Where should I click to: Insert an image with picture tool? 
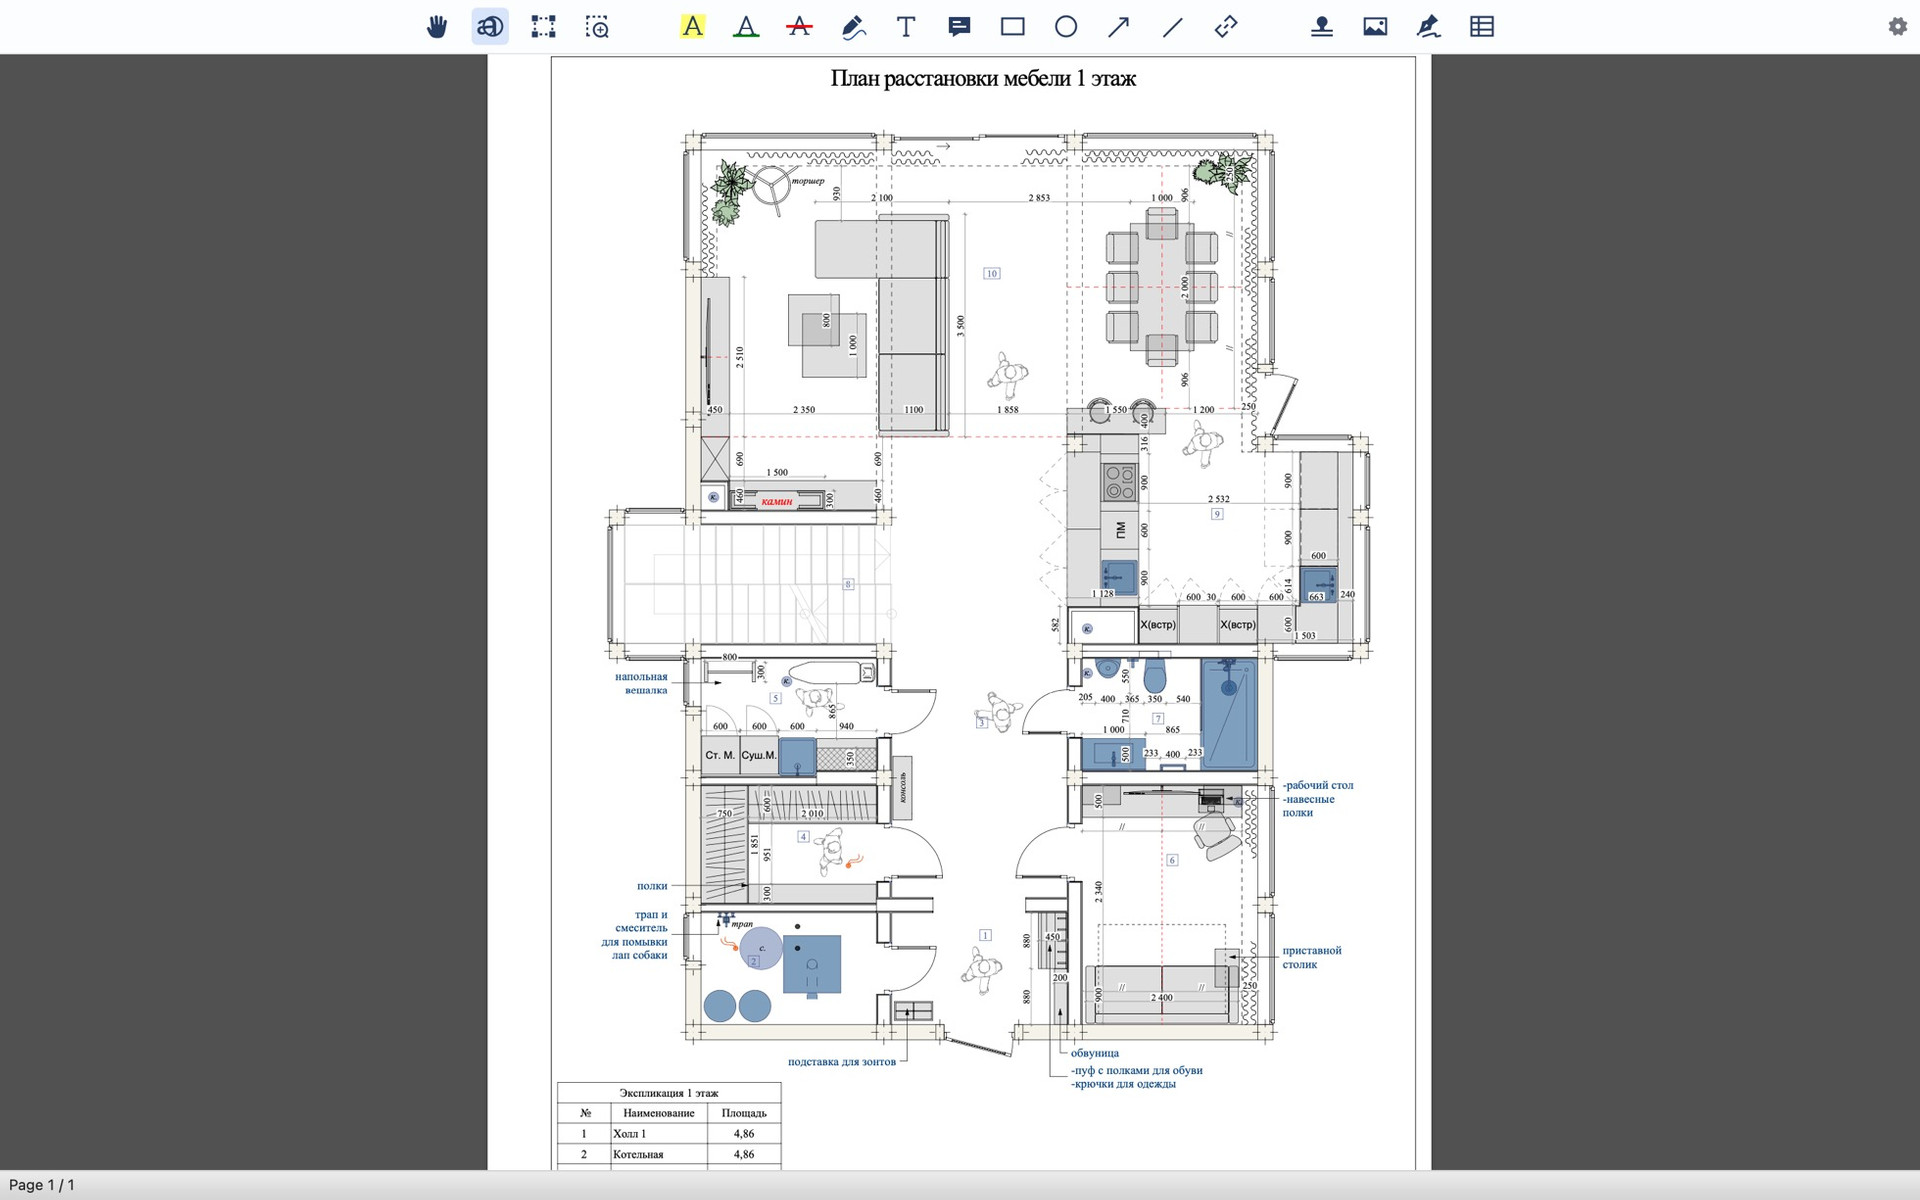pos(1375,27)
